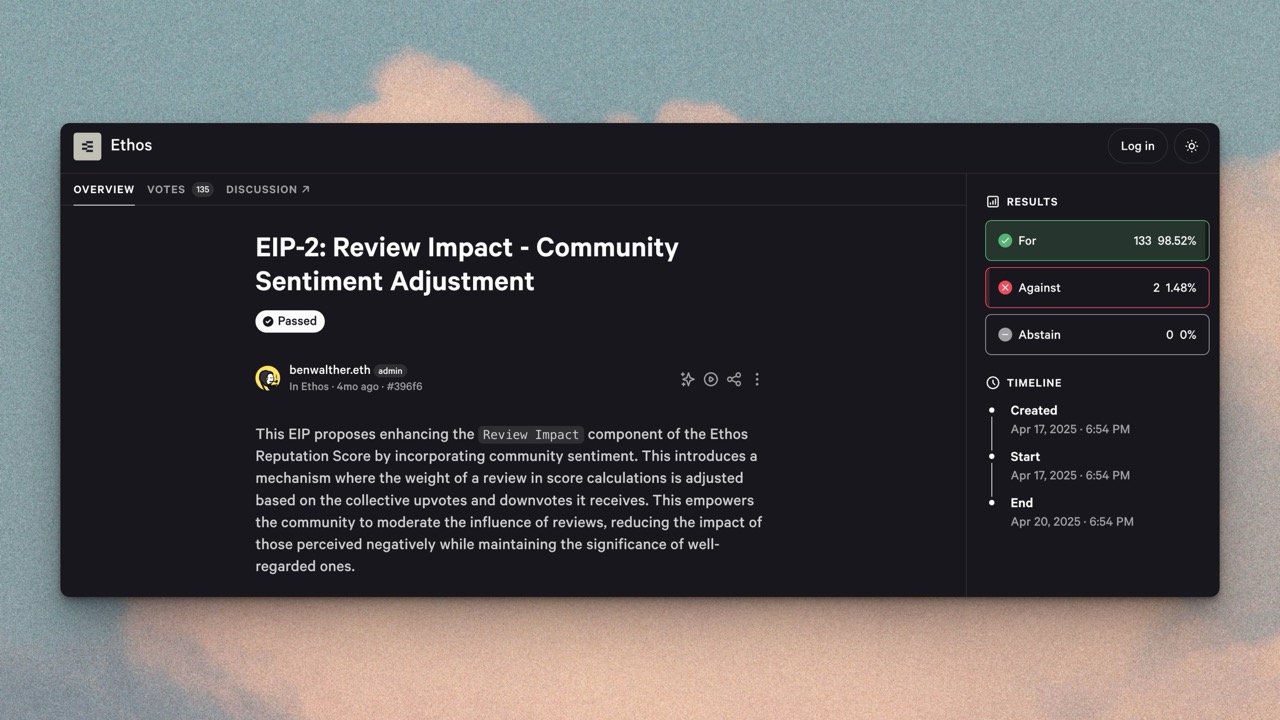Click the Ethos logo icon

pos(87,146)
